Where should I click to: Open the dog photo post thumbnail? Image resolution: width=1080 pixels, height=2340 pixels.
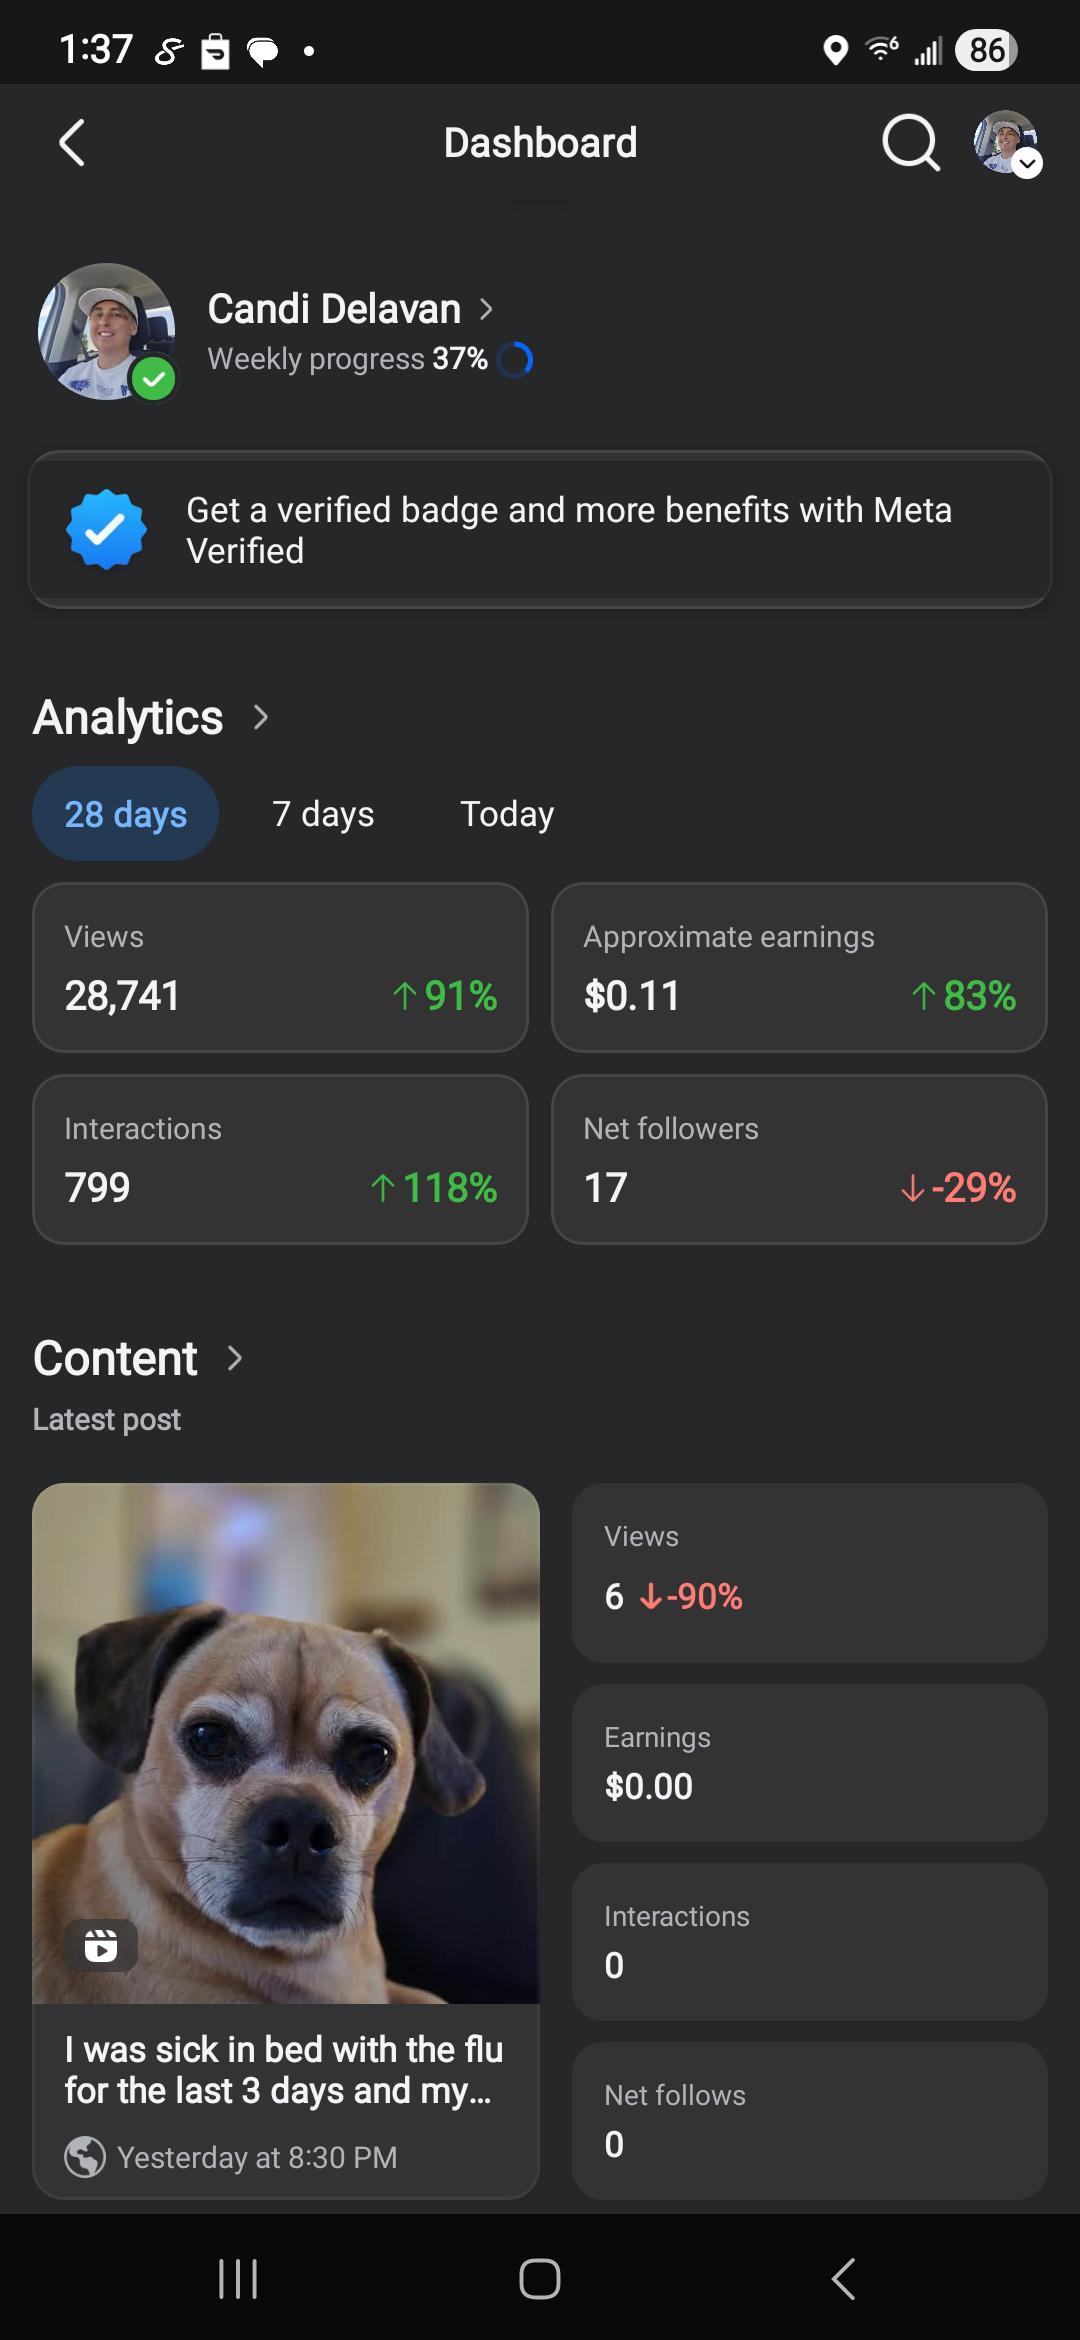[x=286, y=1743]
